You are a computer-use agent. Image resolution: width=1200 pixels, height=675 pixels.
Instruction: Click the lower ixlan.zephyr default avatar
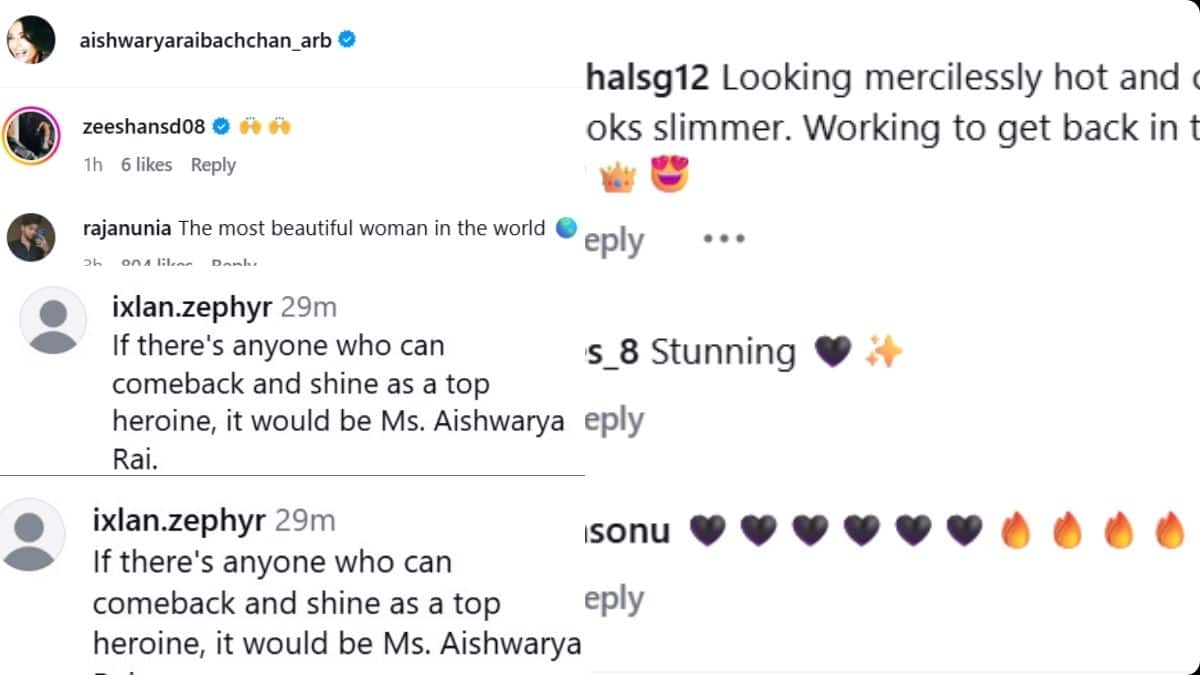tap(33, 534)
